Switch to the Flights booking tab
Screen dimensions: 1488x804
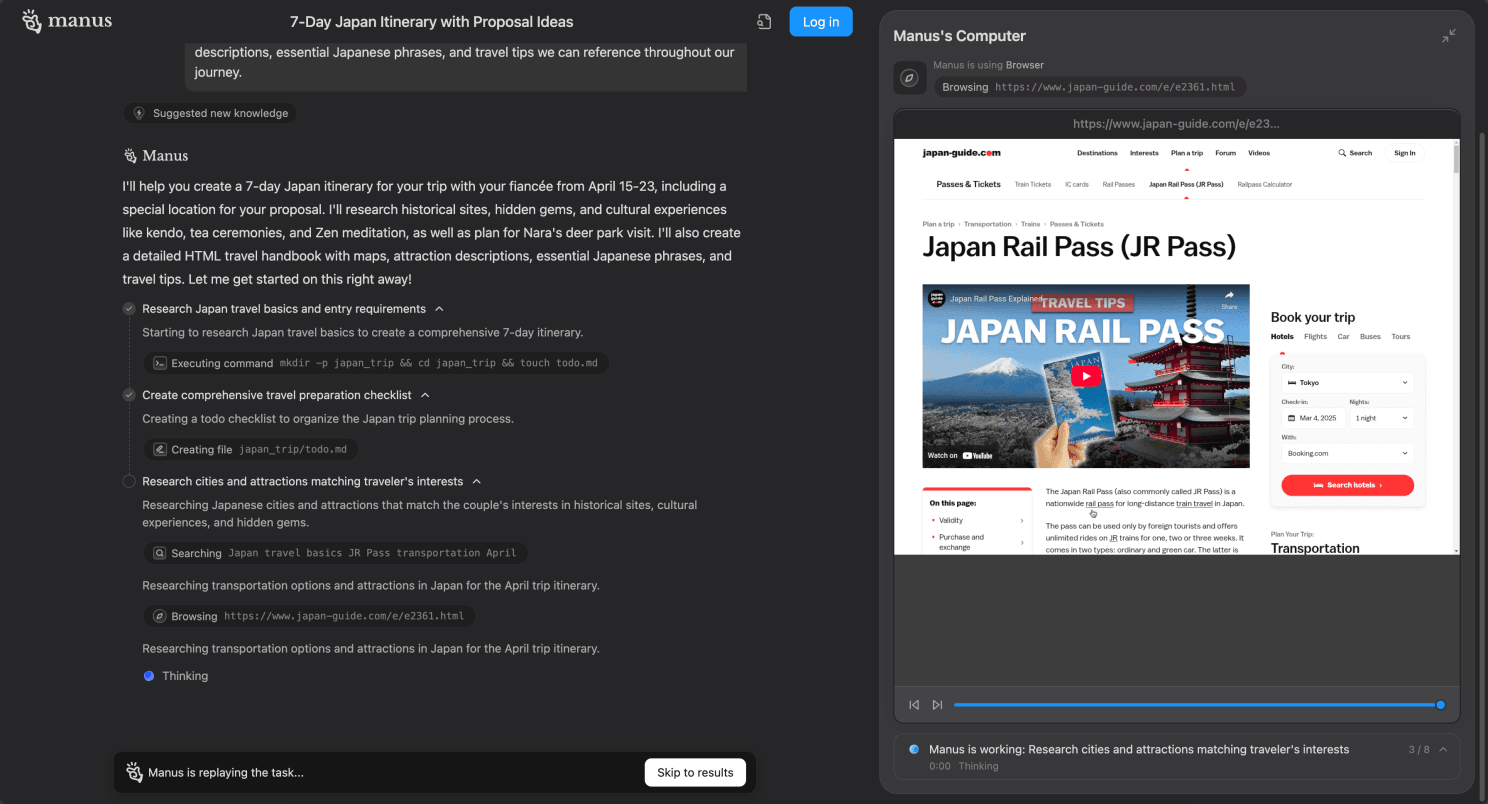click(1315, 337)
